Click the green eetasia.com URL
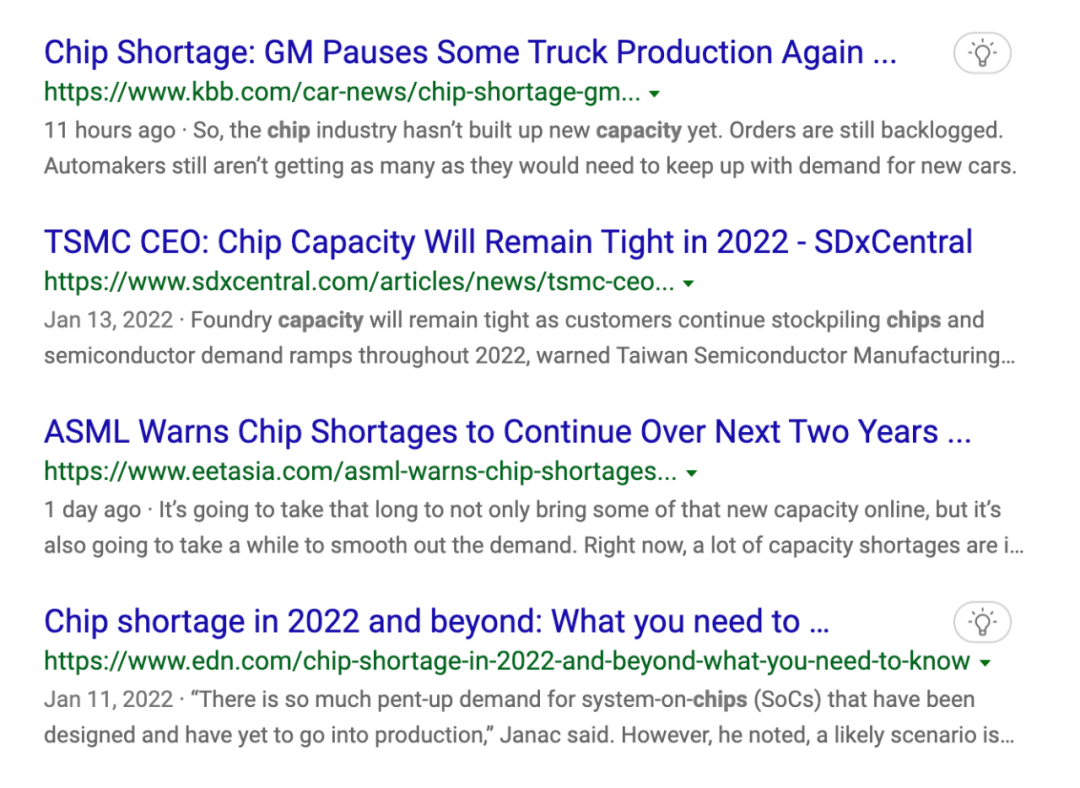1080x788 pixels. coord(360,472)
